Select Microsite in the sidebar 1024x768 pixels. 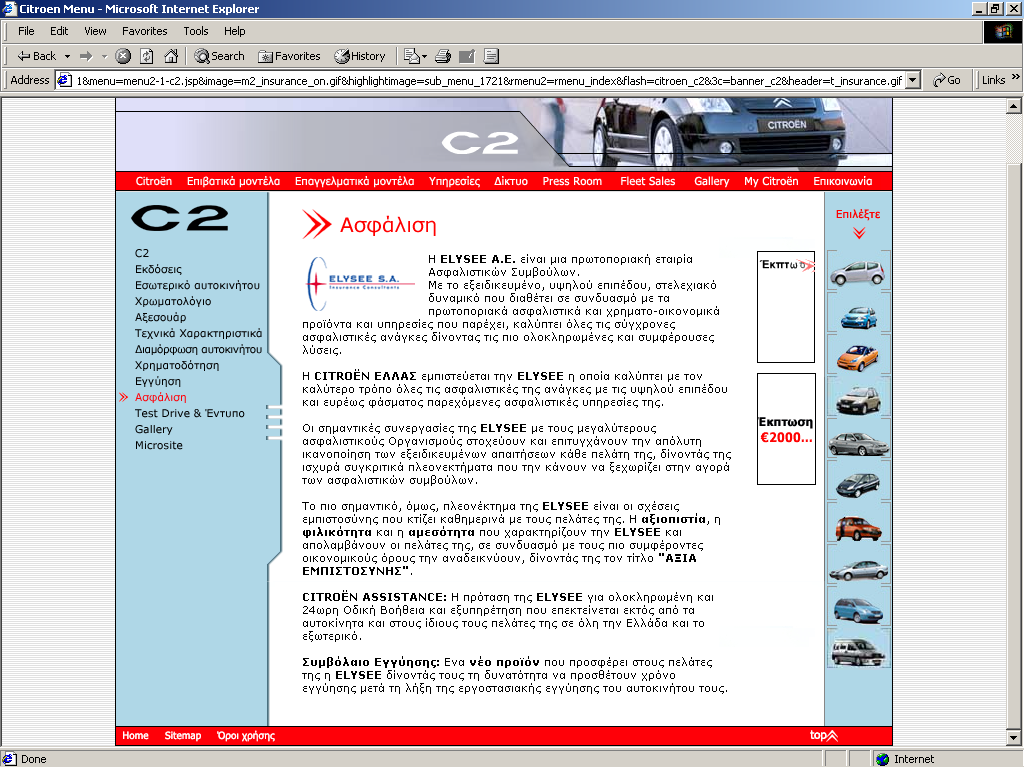[x=159, y=445]
